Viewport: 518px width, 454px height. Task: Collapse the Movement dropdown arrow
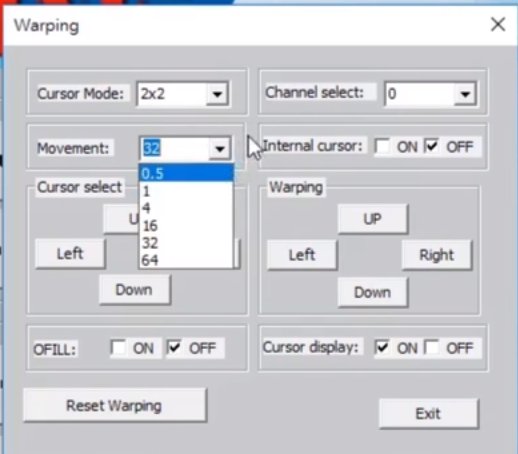(220, 149)
